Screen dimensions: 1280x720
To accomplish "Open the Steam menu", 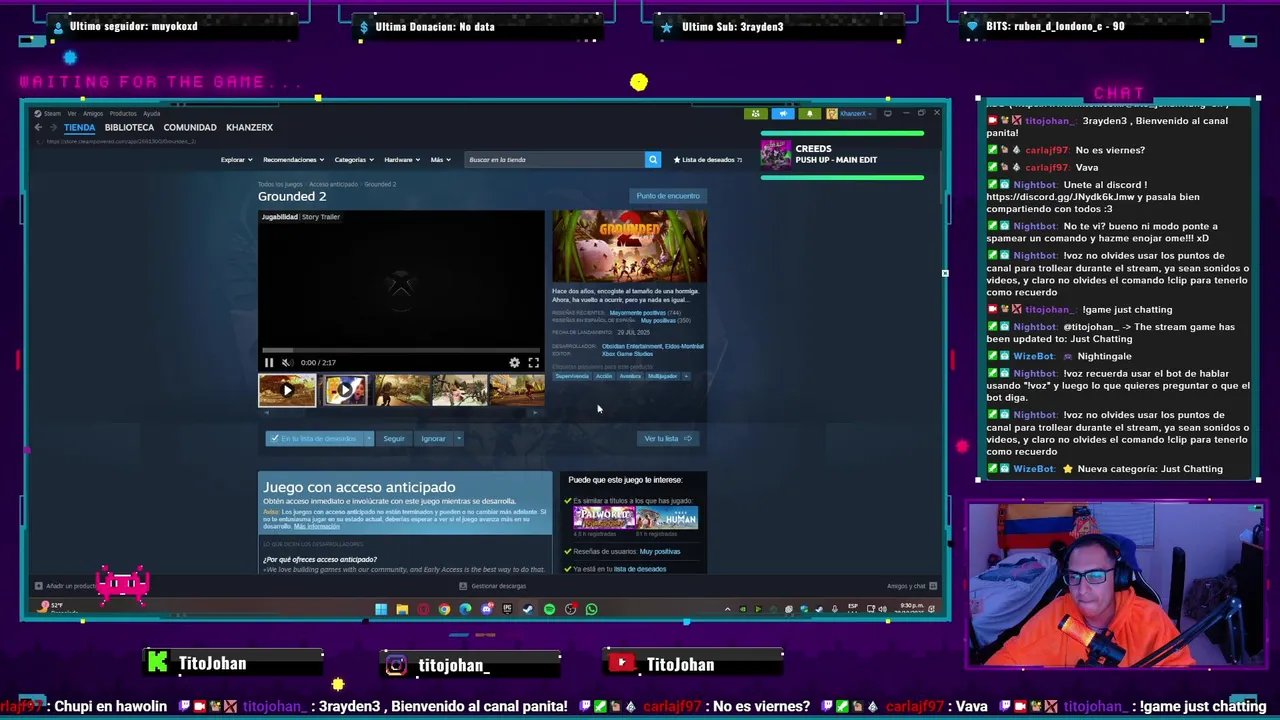I will 52,113.
